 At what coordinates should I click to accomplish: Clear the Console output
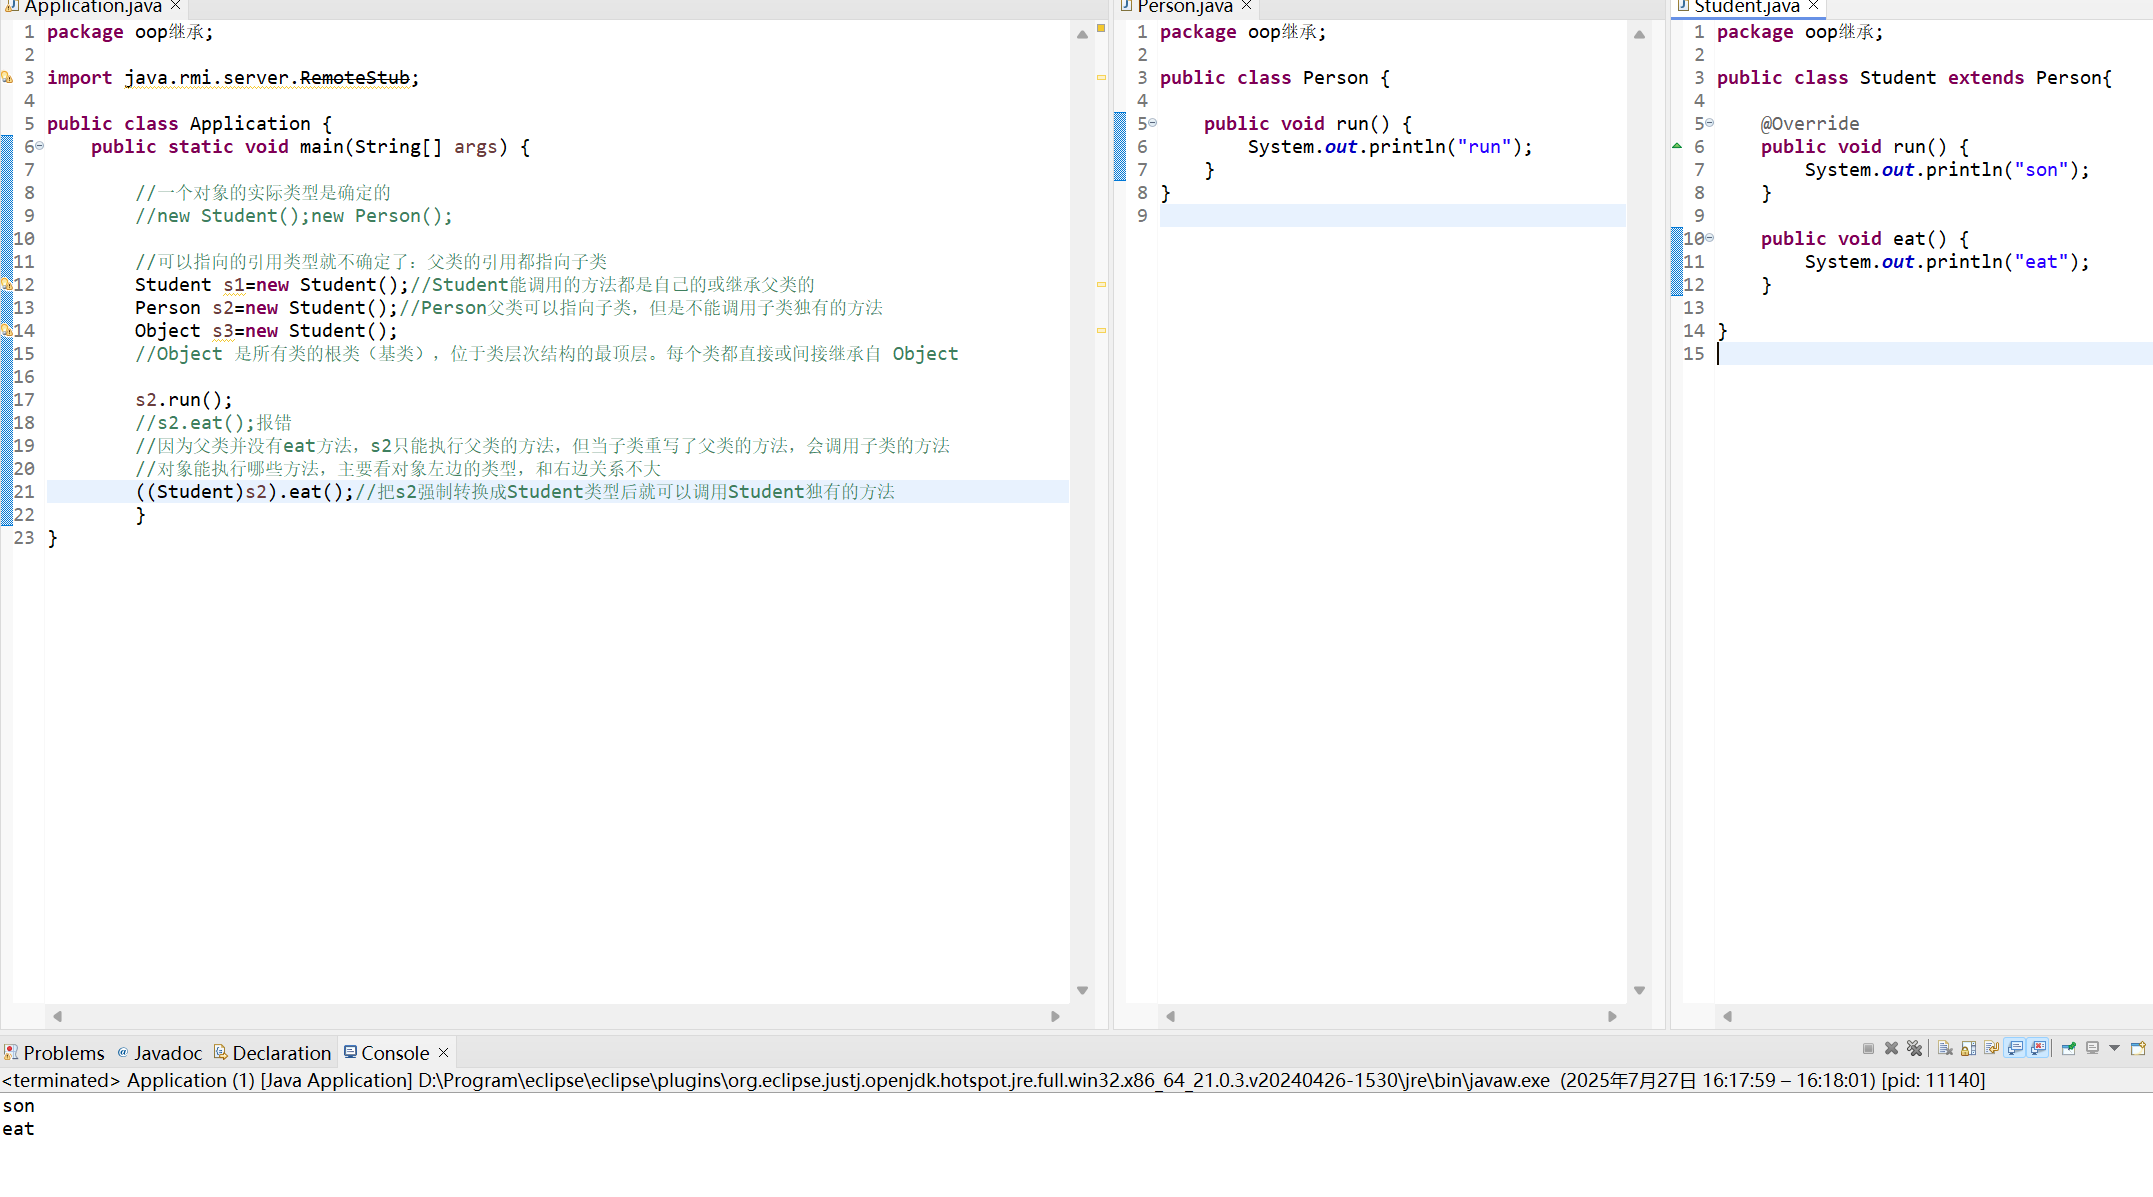1945,1048
